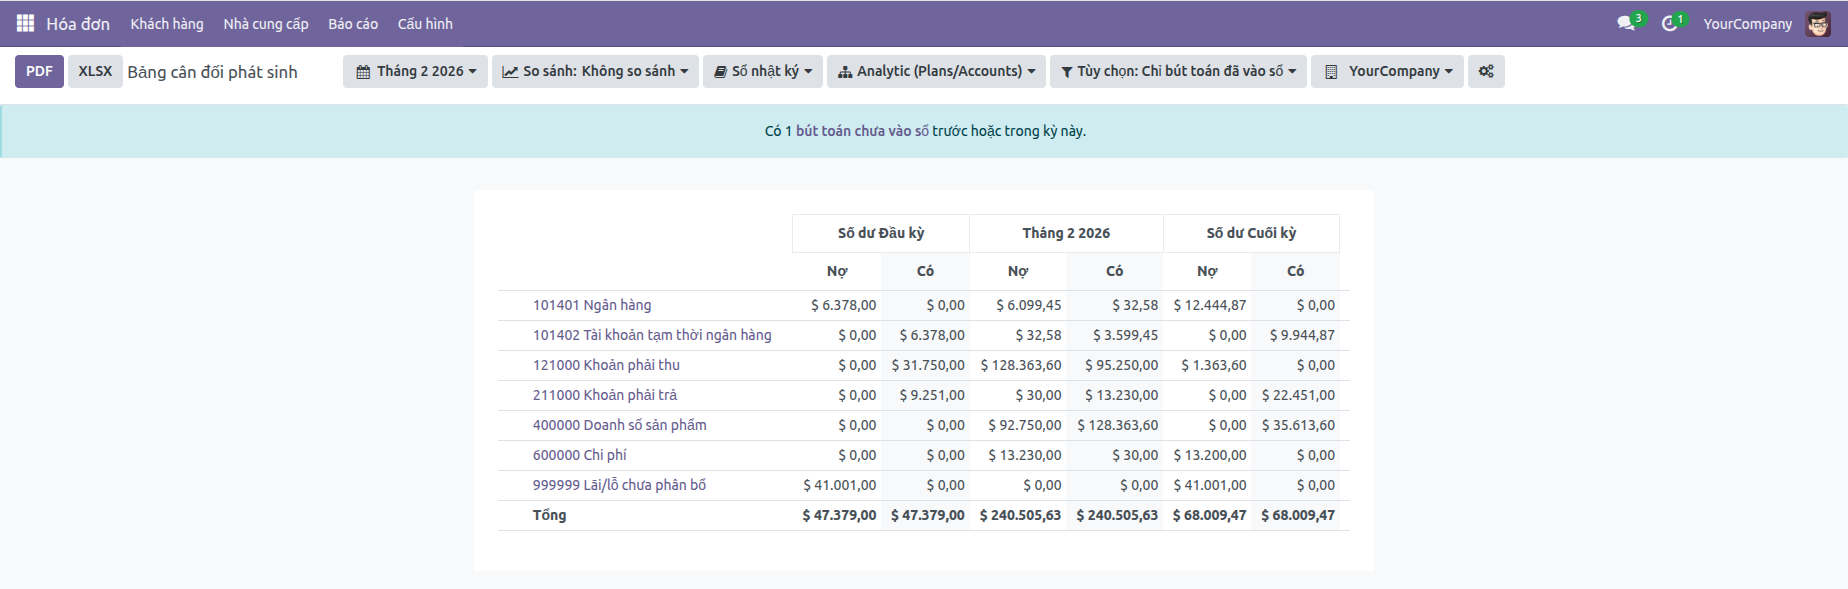The image size is (1848, 589).
Task: Expand the Sổ nhật ký journal dropdown
Action: tap(763, 71)
